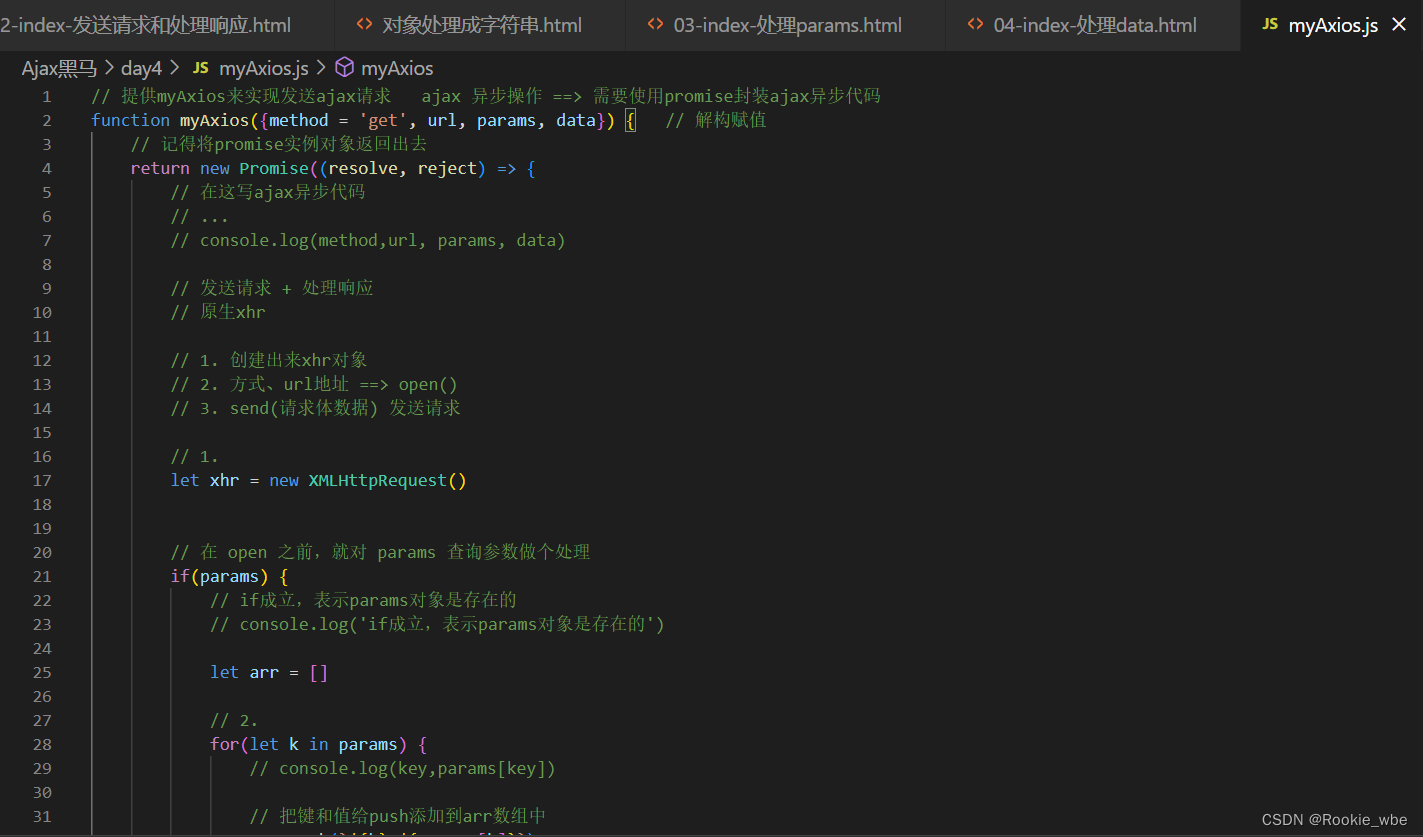Select line number 17 in the gutter
The image size is (1423, 837).
point(42,480)
